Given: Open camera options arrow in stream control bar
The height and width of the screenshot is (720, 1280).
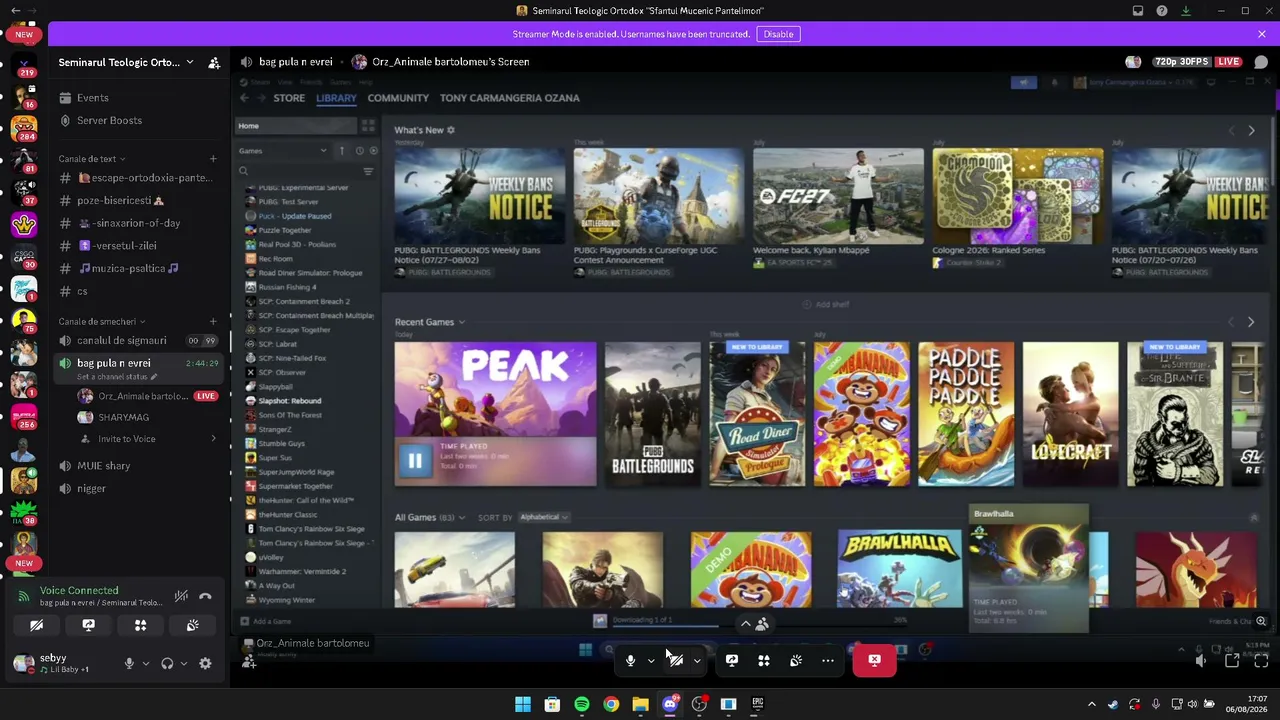Looking at the screenshot, I should coord(697,661).
